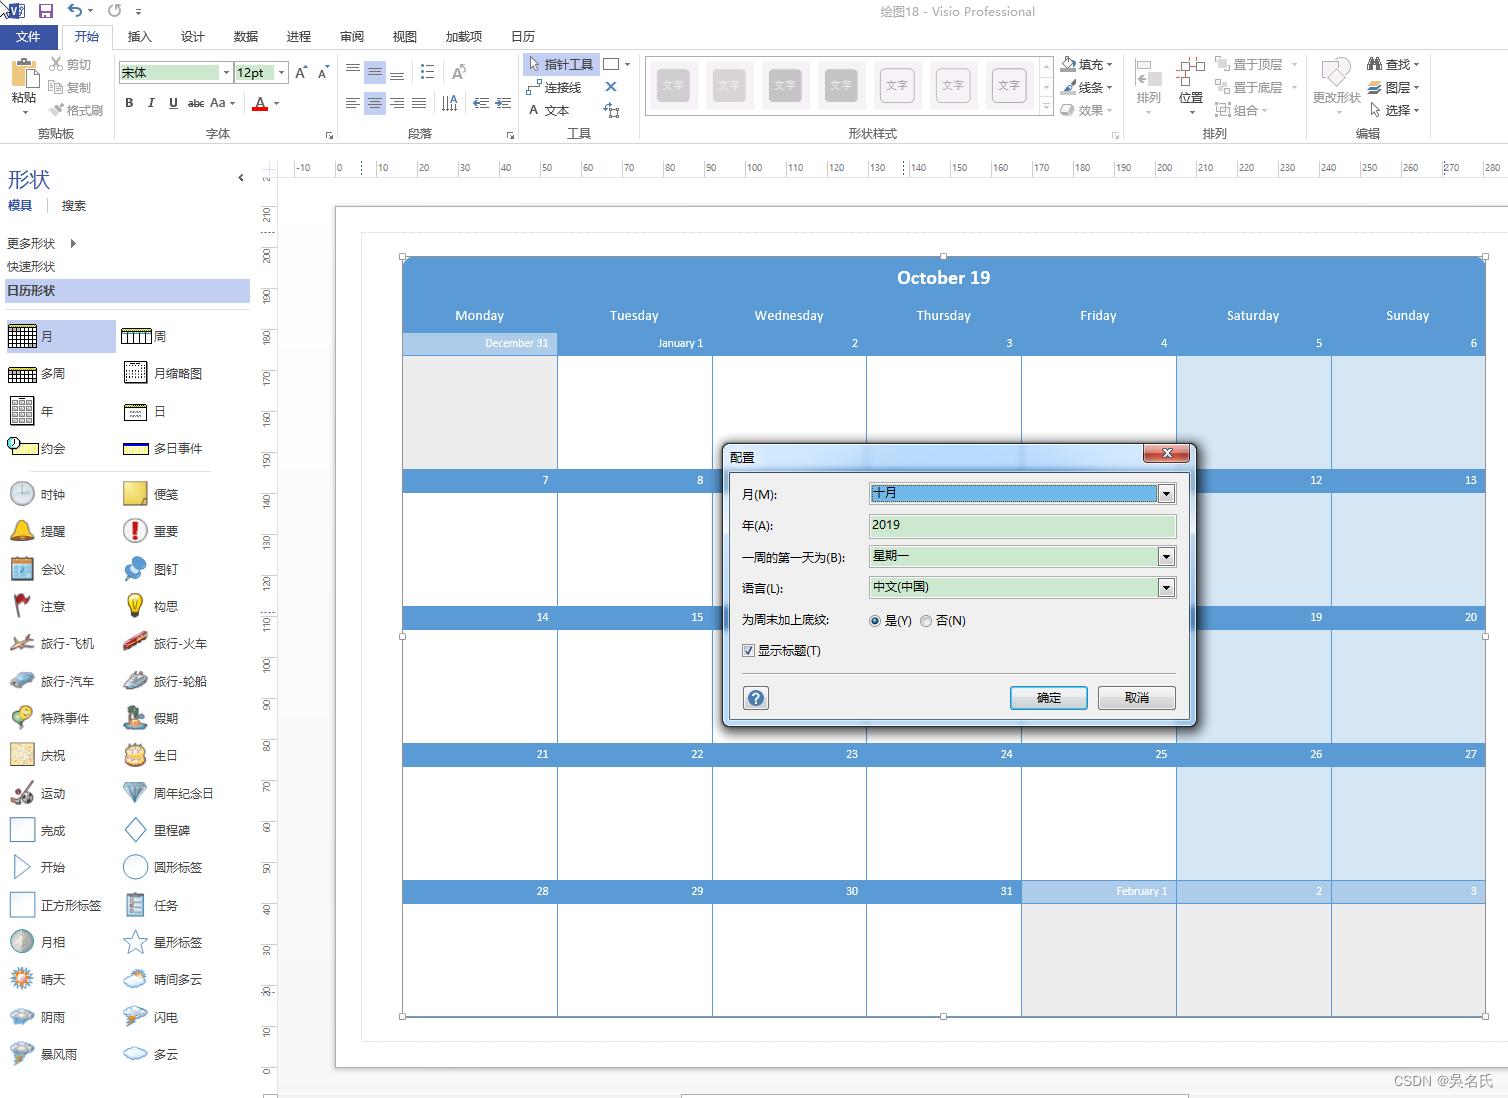Select the 暴风雨 storm weather shape
Screen dimensions: 1508x1098
43,1054
